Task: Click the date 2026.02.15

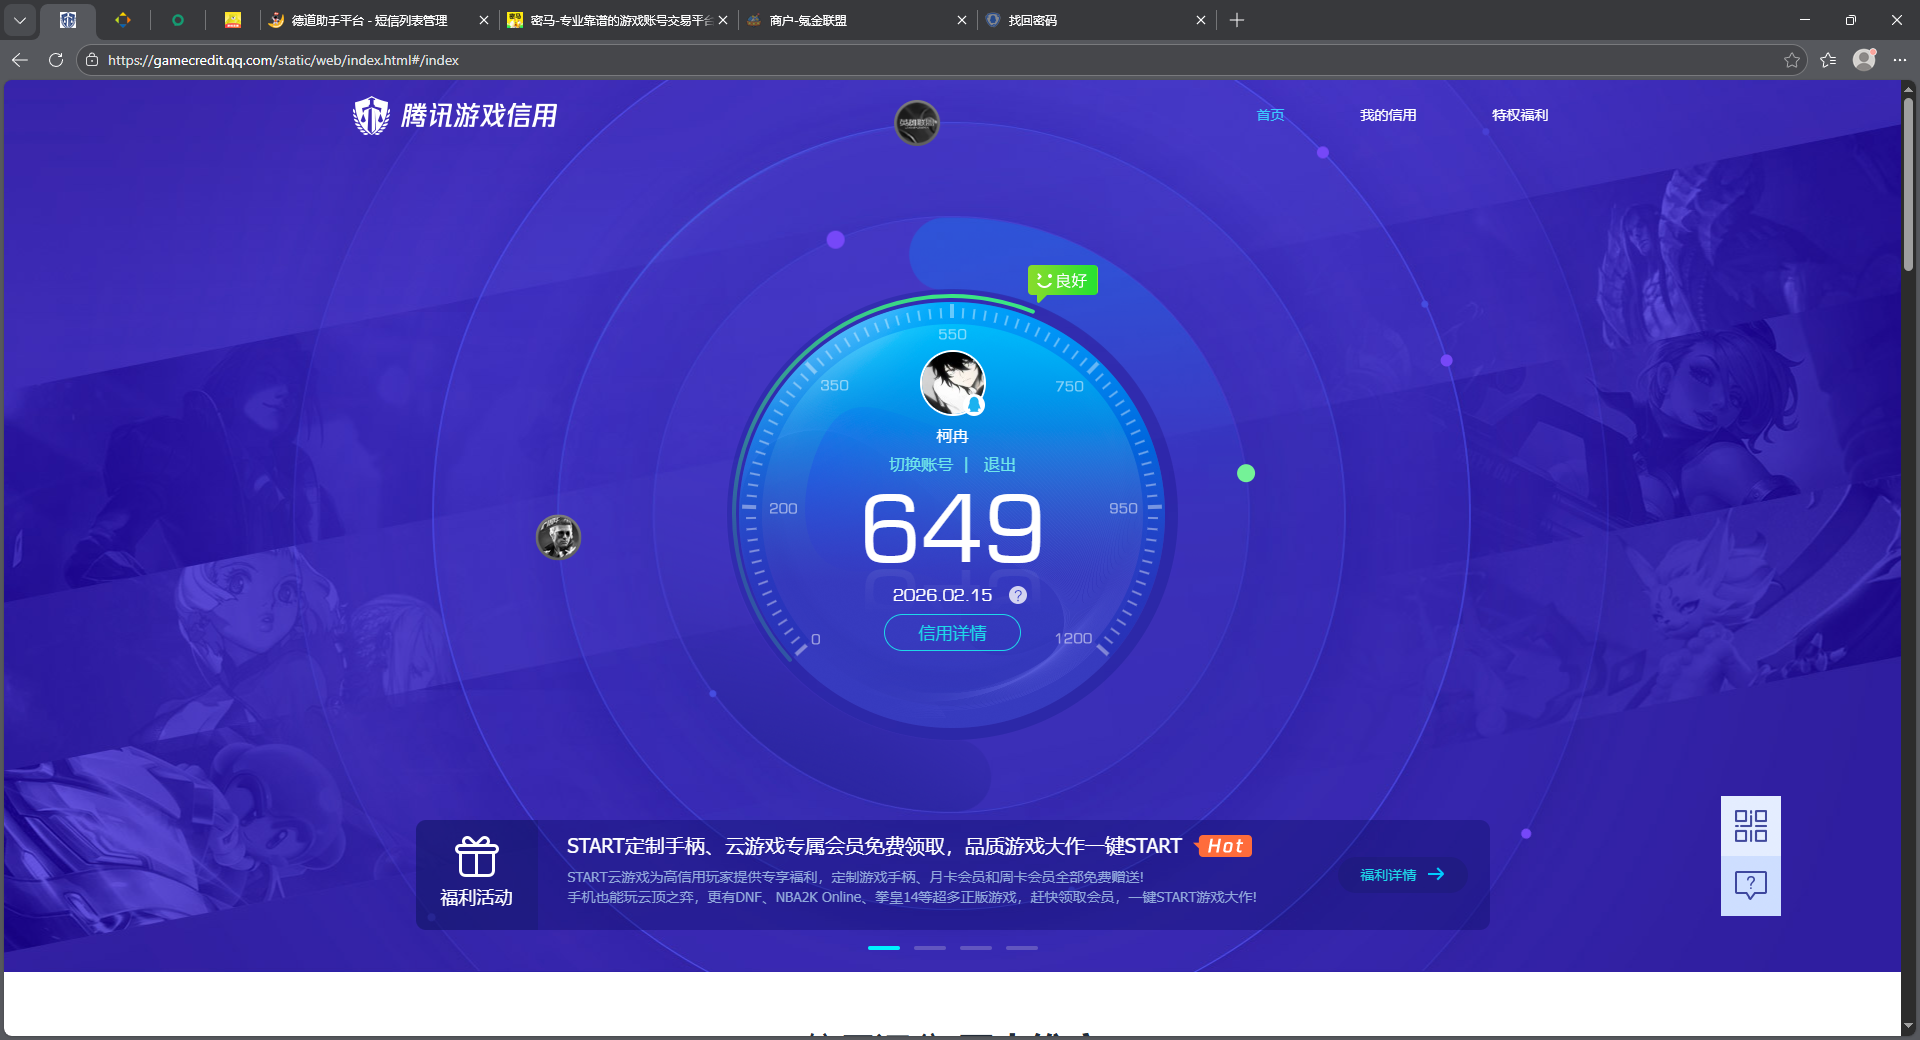Action: coord(942,595)
